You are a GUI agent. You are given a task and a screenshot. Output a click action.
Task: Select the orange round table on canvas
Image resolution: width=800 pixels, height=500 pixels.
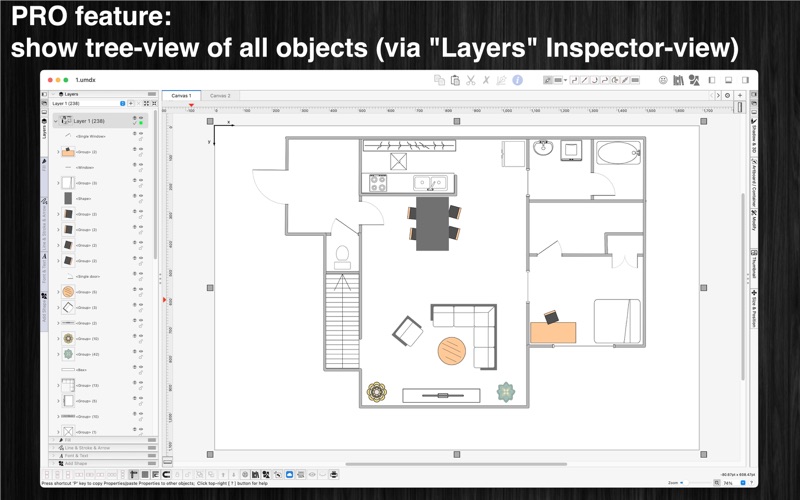[x=452, y=351]
